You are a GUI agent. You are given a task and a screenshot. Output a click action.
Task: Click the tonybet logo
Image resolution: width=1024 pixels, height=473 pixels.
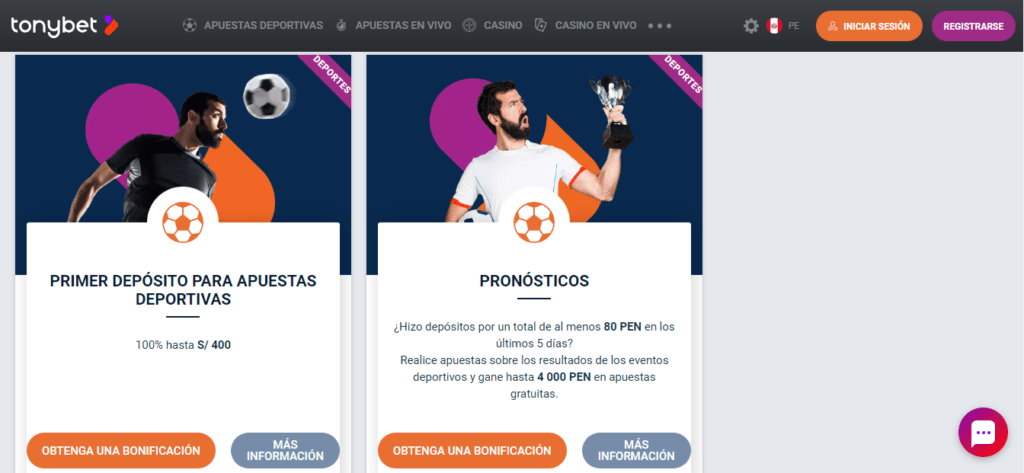pyautogui.click(x=64, y=25)
